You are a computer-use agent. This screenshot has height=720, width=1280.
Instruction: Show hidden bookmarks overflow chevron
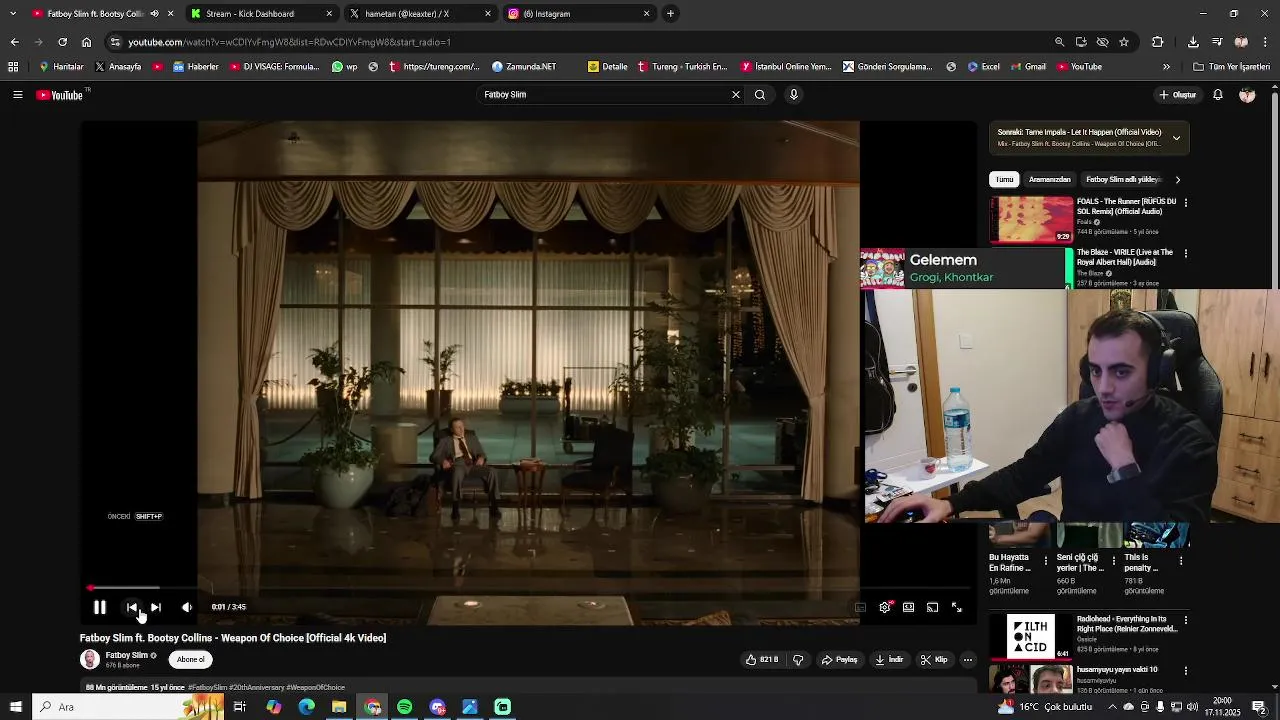pyautogui.click(x=1166, y=67)
